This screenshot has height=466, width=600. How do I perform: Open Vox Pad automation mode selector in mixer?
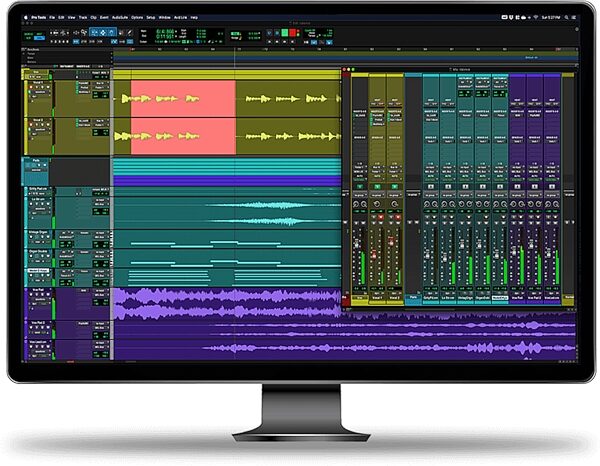[517, 179]
